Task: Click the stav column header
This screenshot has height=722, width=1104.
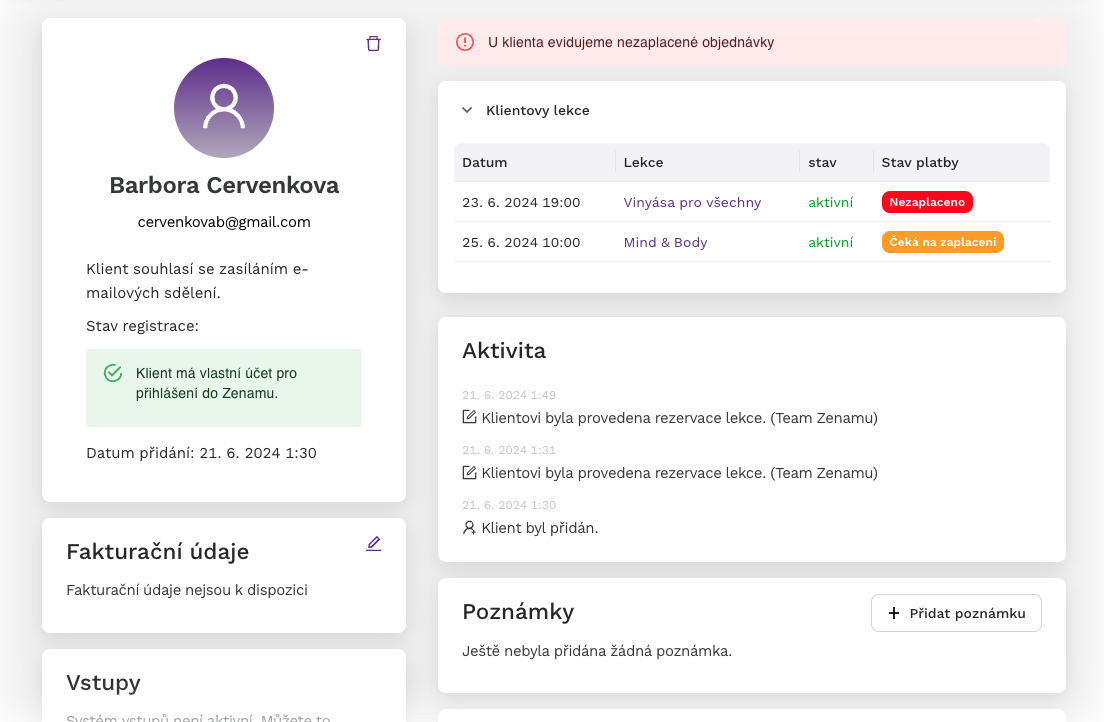Action: pos(822,163)
